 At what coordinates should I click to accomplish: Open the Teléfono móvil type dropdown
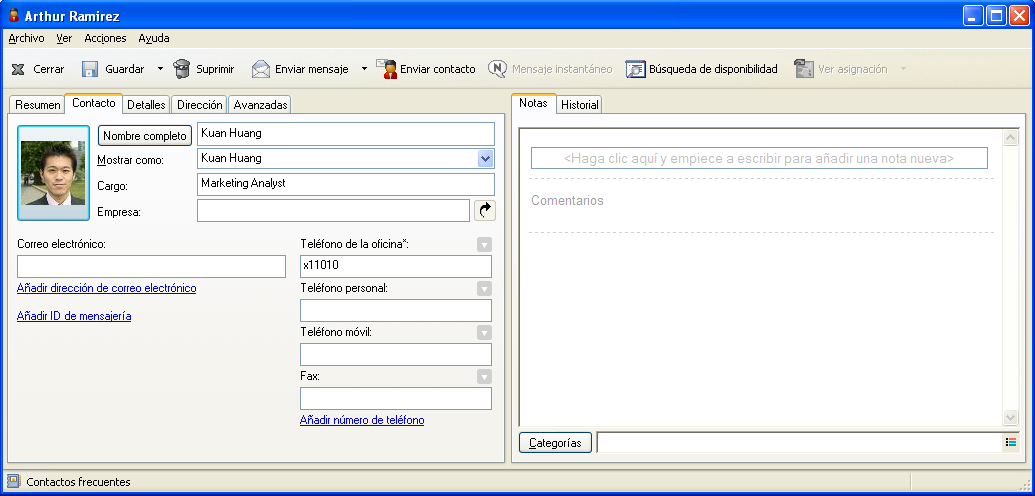(484, 332)
